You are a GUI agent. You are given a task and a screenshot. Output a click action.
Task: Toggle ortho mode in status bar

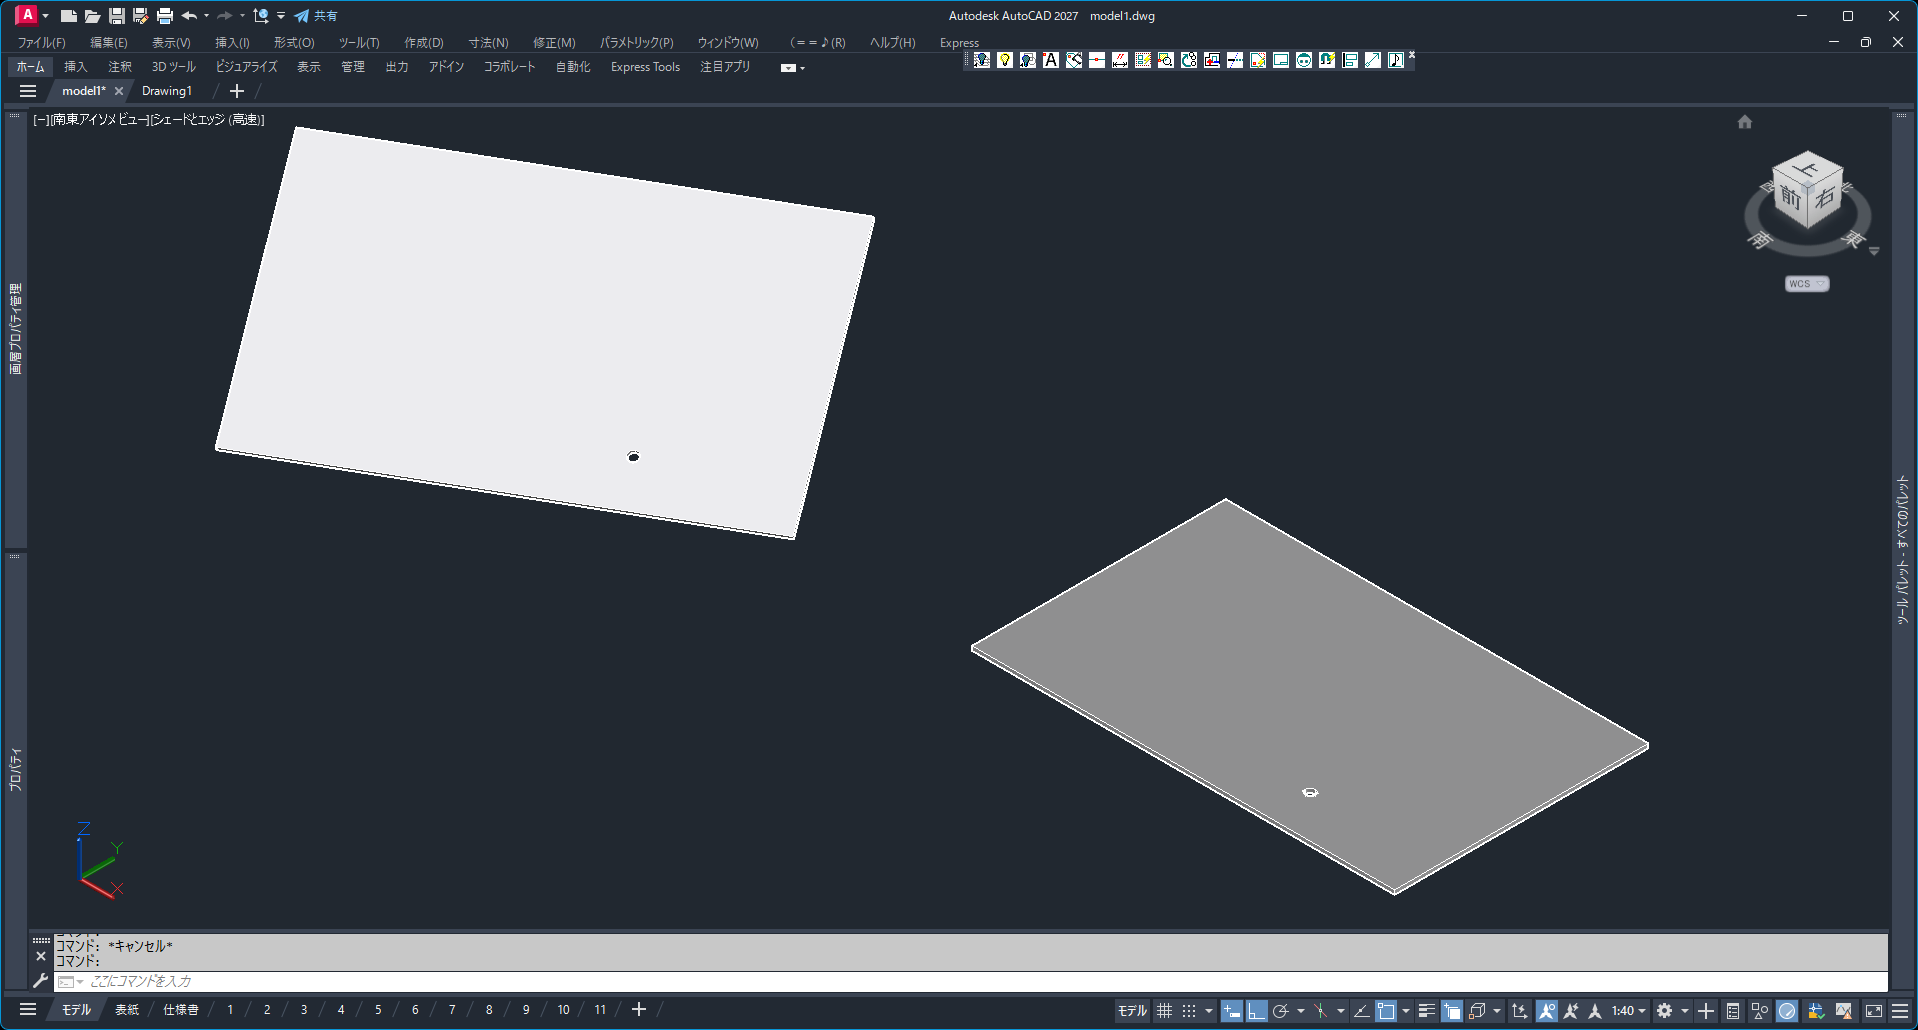(x=1256, y=1011)
